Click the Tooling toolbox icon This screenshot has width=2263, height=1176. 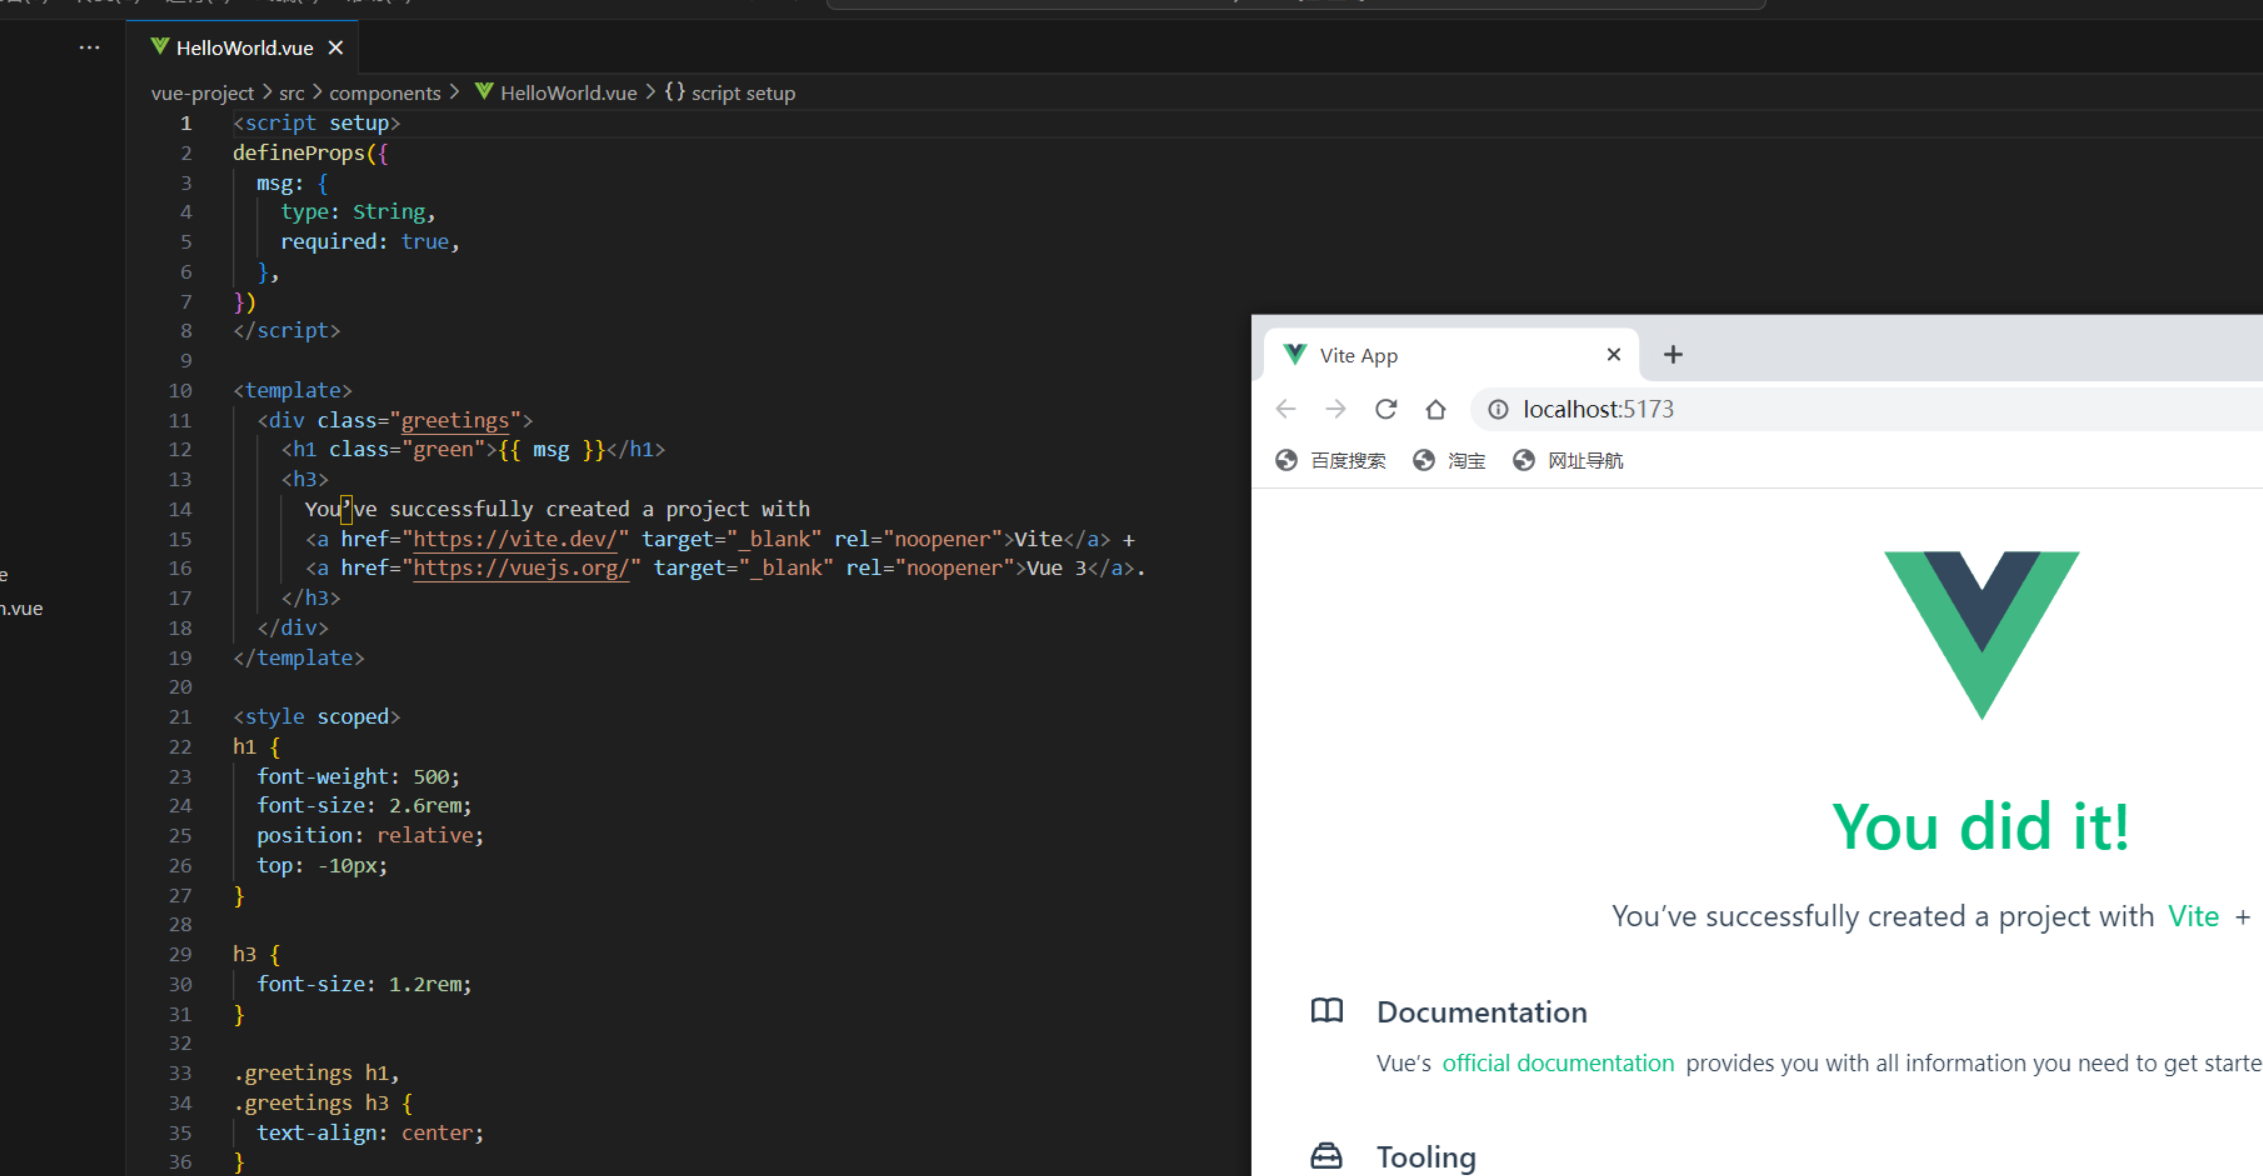(x=1327, y=1156)
